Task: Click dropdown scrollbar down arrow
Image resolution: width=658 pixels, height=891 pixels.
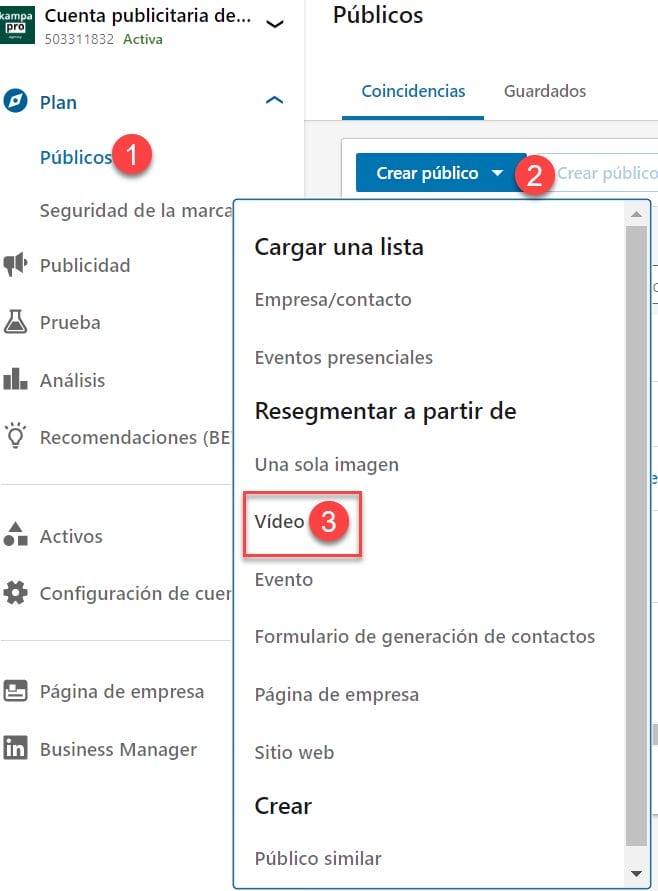Action: point(636,873)
